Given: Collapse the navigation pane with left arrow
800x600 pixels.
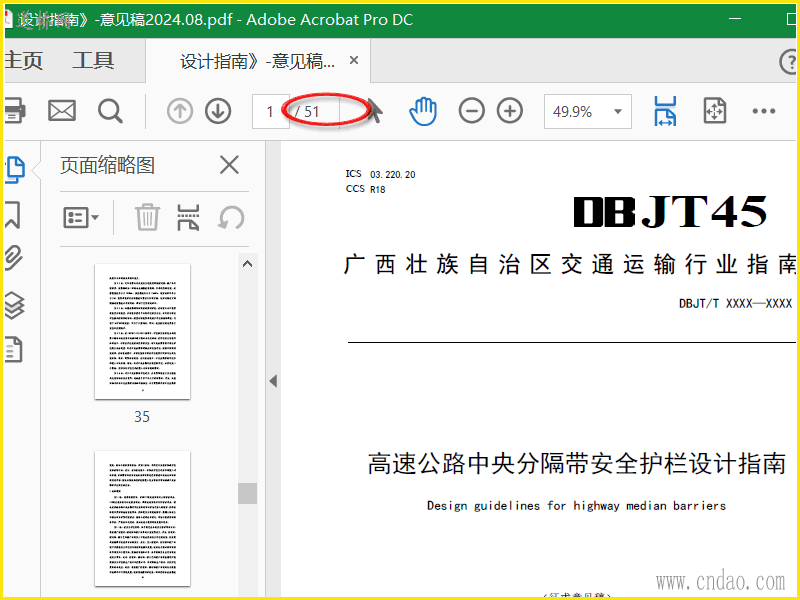Looking at the screenshot, I should coord(273,381).
